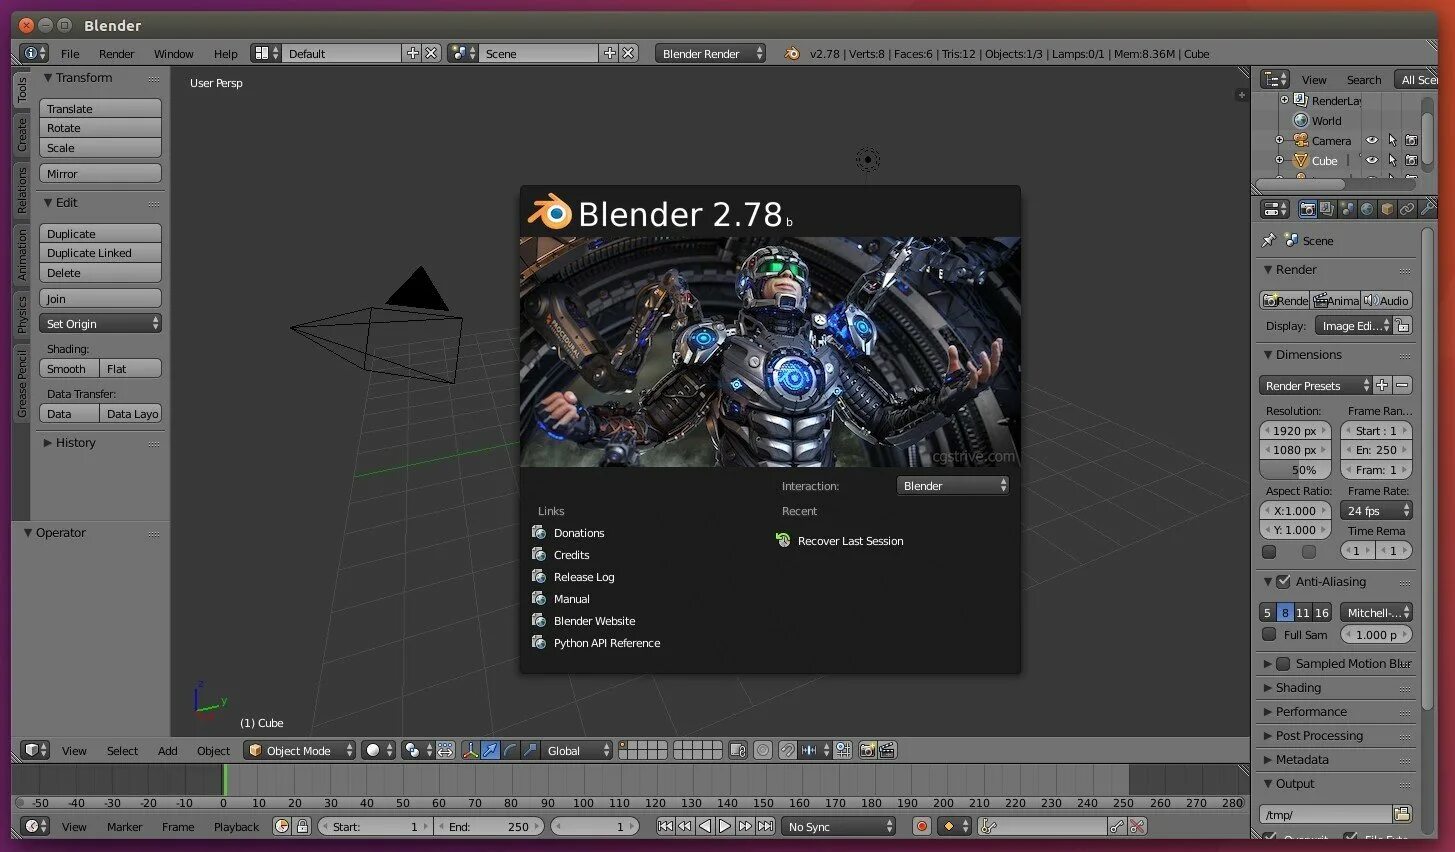
Task: Open the Interaction Blender preset dropdown
Action: (x=953, y=485)
